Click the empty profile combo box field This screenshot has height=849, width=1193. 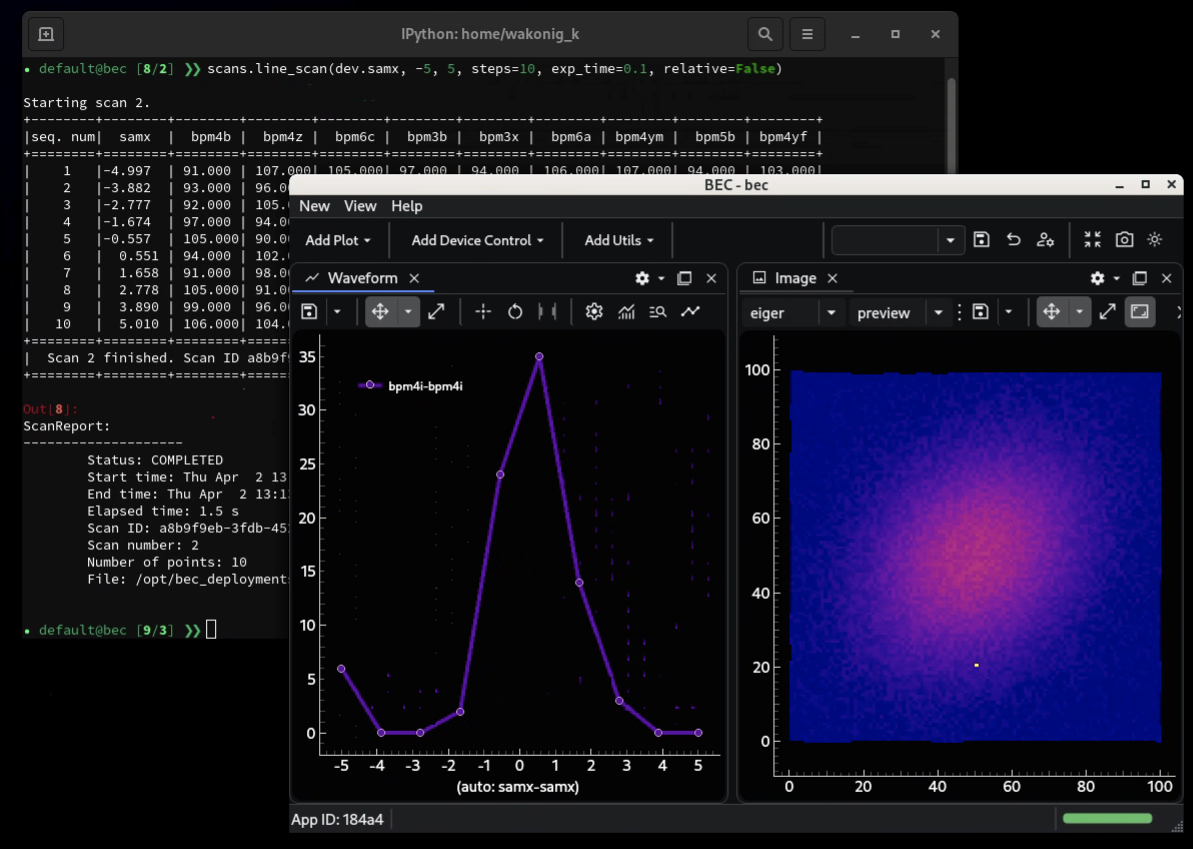(885, 240)
